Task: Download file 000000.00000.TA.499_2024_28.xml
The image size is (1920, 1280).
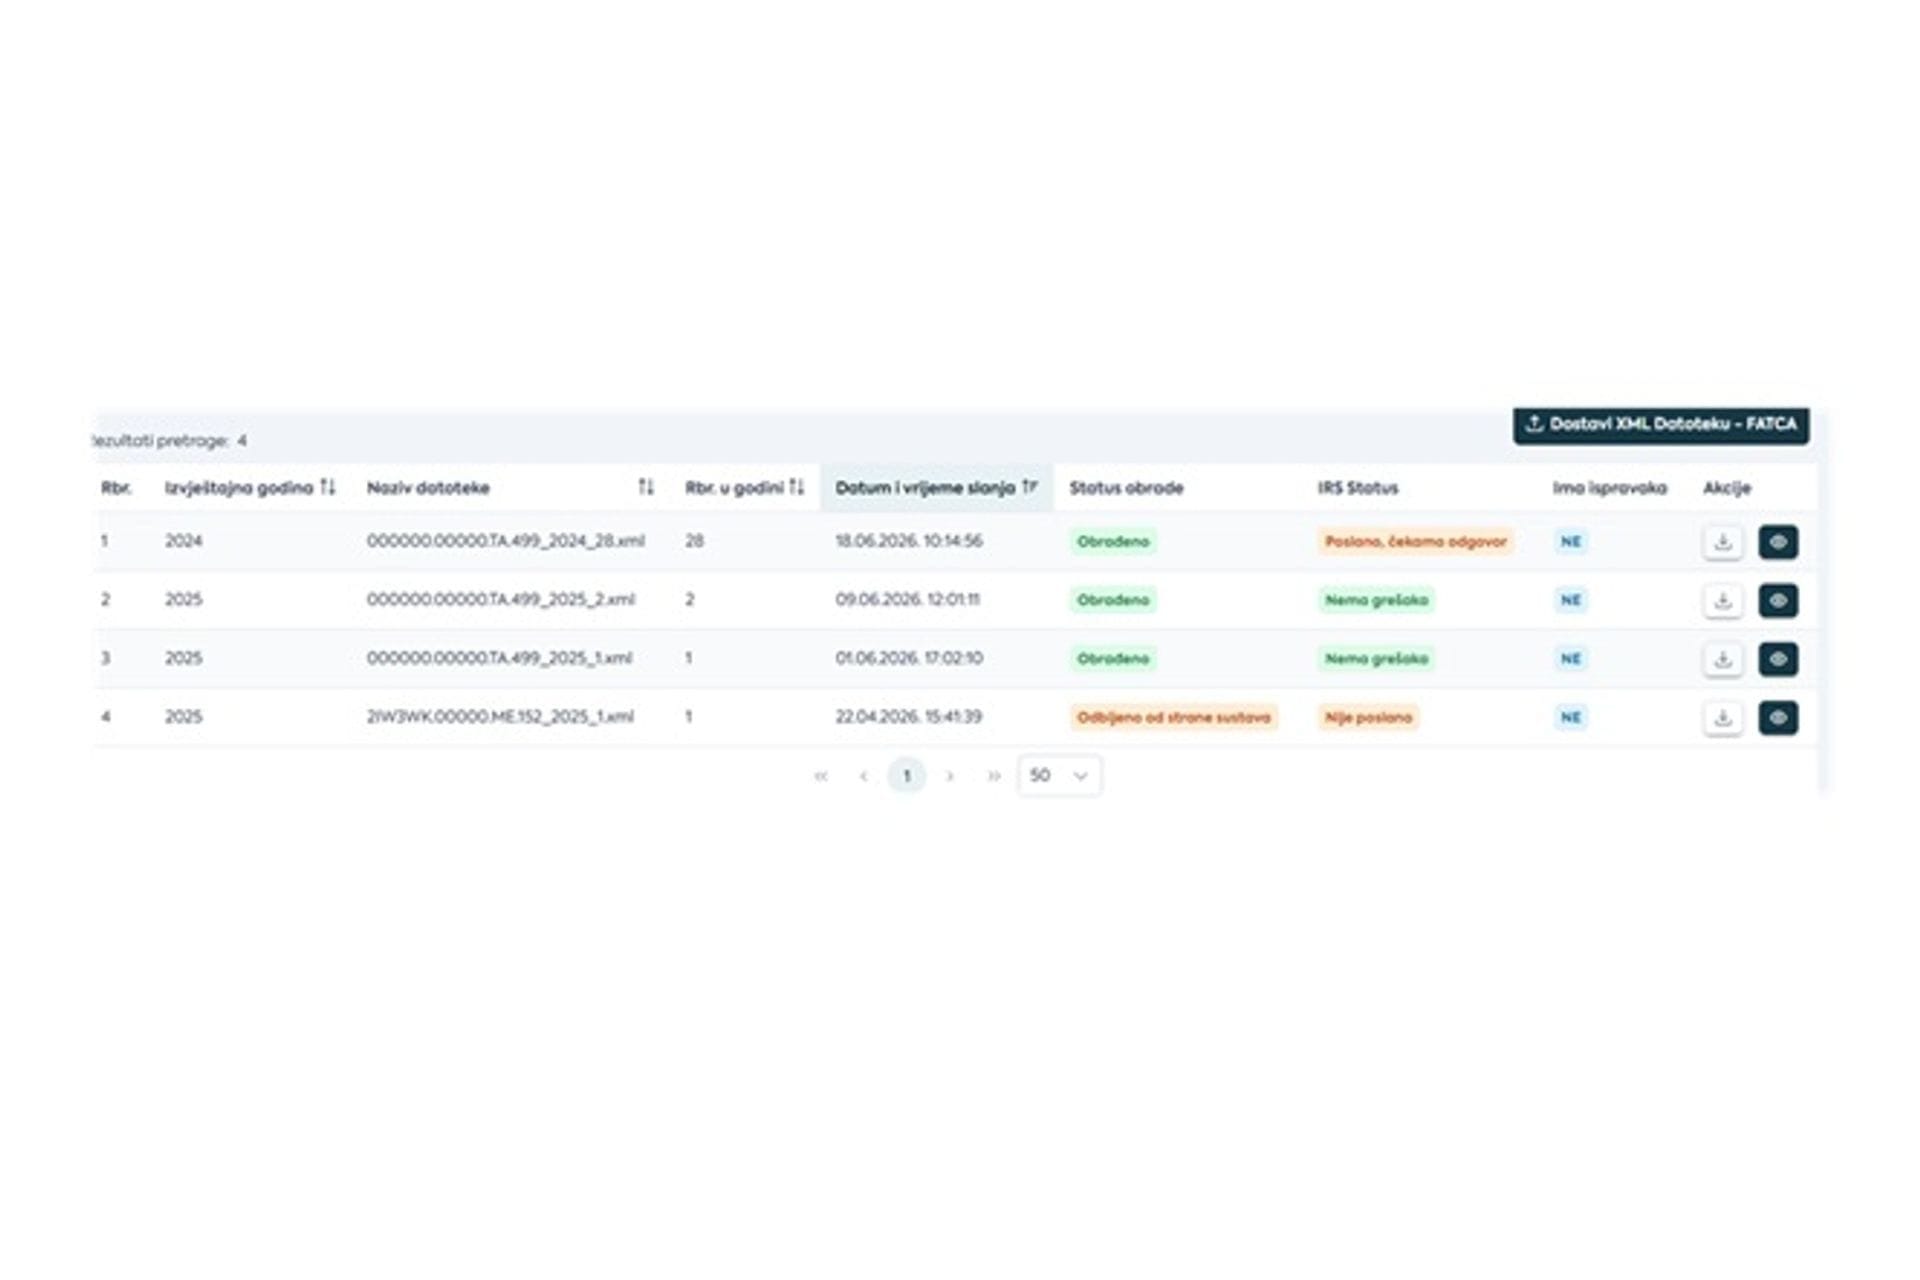Action: tap(1722, 542)
